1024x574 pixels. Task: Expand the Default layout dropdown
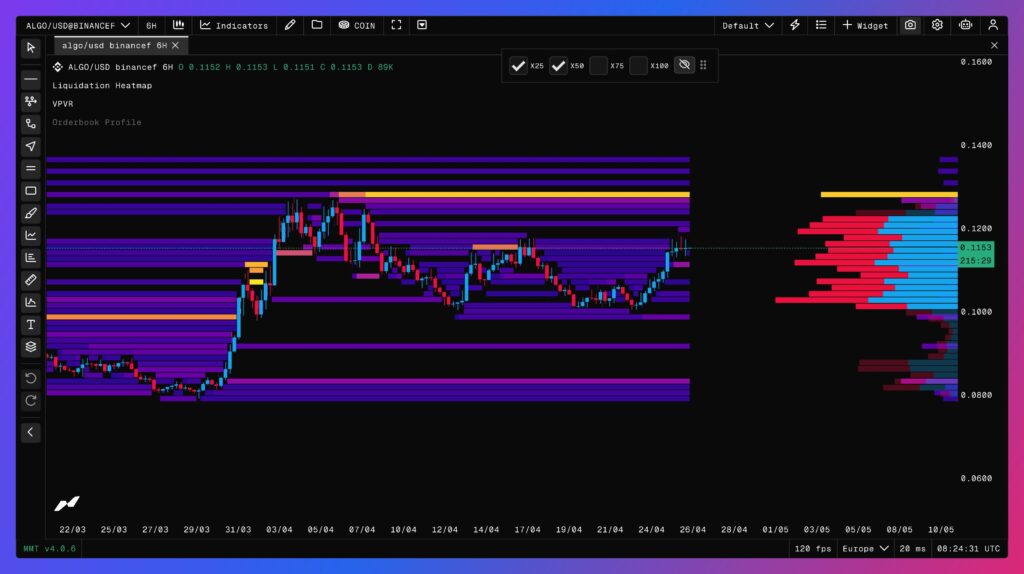point(748,25)
